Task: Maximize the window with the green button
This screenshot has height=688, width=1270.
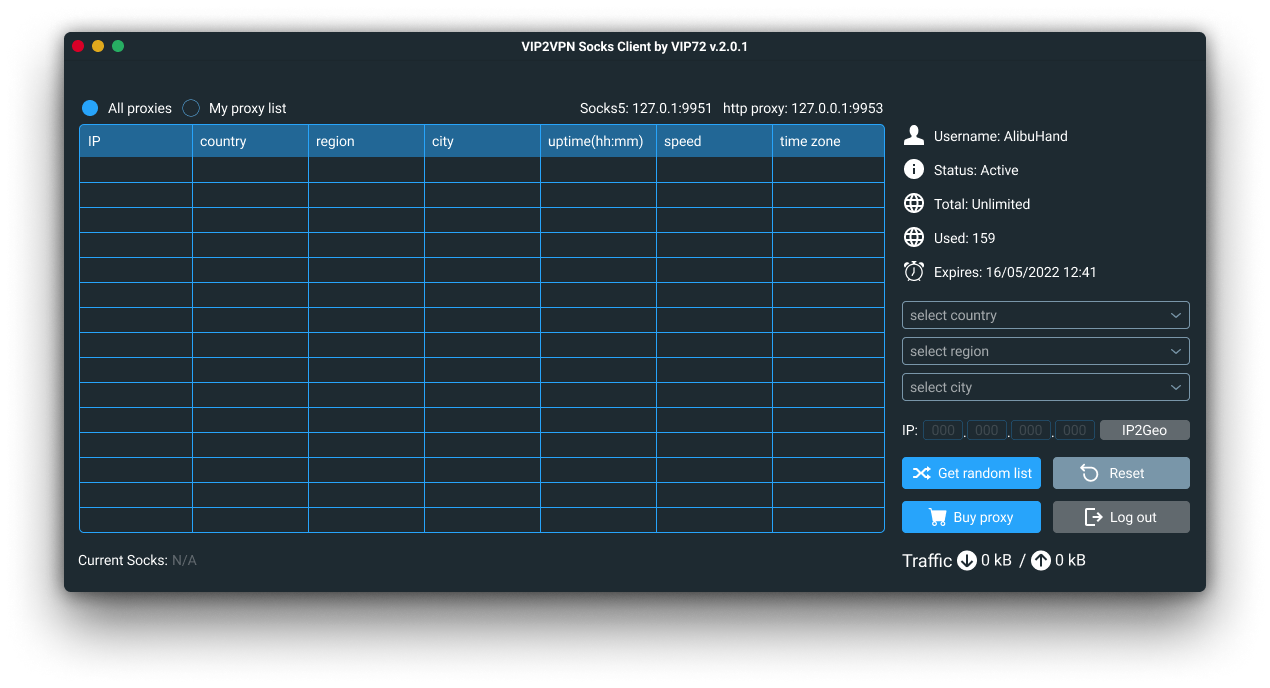Action: 118,46
